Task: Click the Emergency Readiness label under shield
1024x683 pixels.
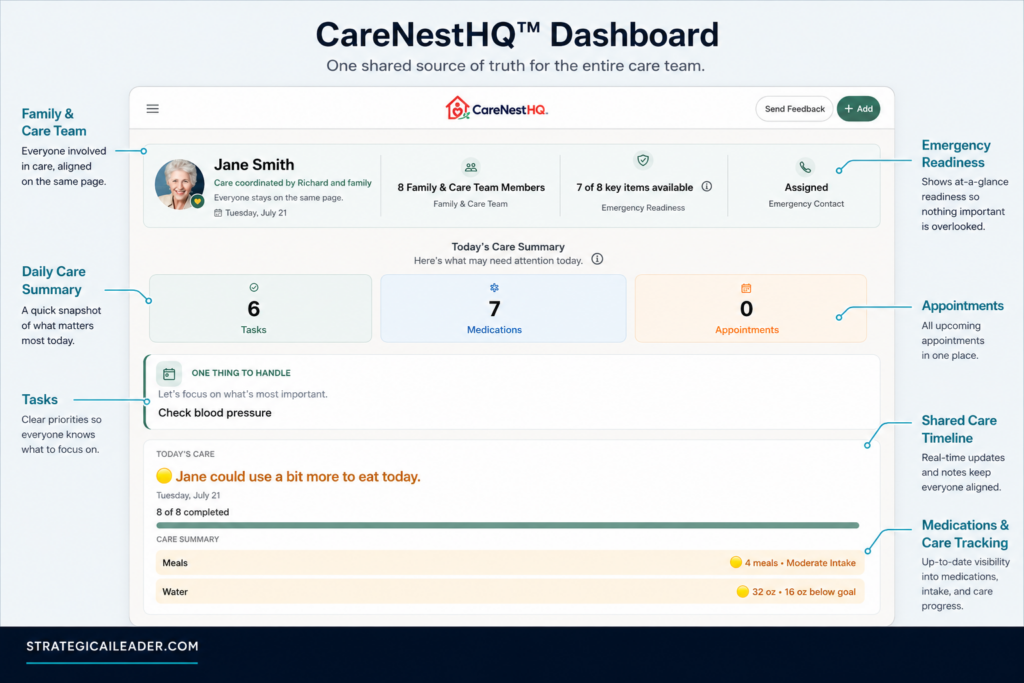Action: tap(643, 208)
